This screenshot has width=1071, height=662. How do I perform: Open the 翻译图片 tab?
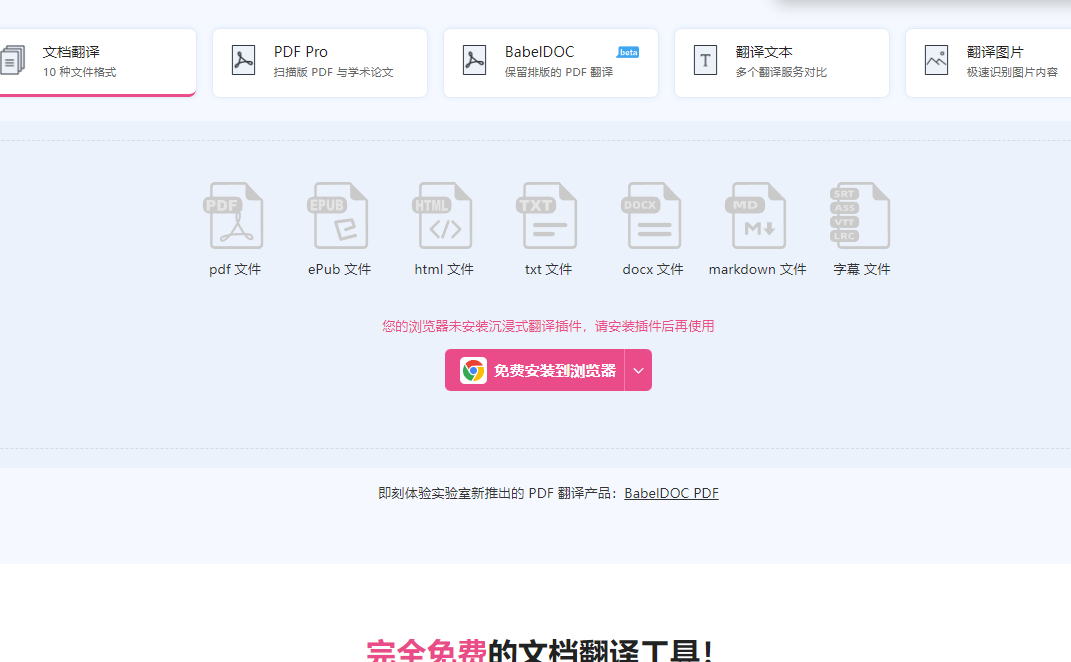(x=988, y=62)
